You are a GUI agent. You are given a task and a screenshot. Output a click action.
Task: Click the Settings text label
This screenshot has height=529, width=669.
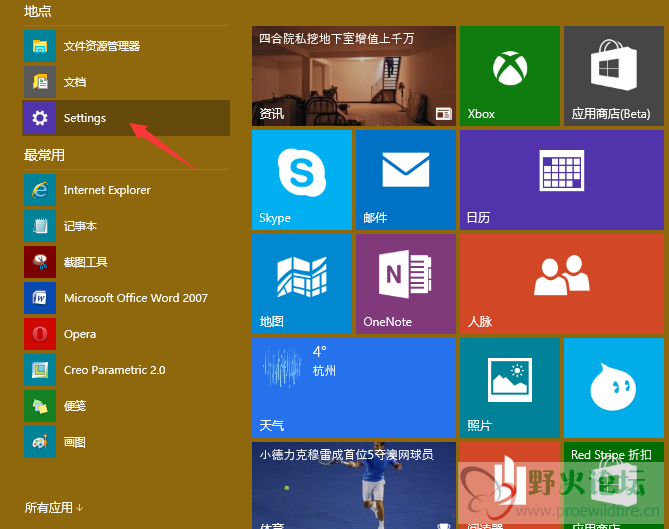(x=84, y=118)
